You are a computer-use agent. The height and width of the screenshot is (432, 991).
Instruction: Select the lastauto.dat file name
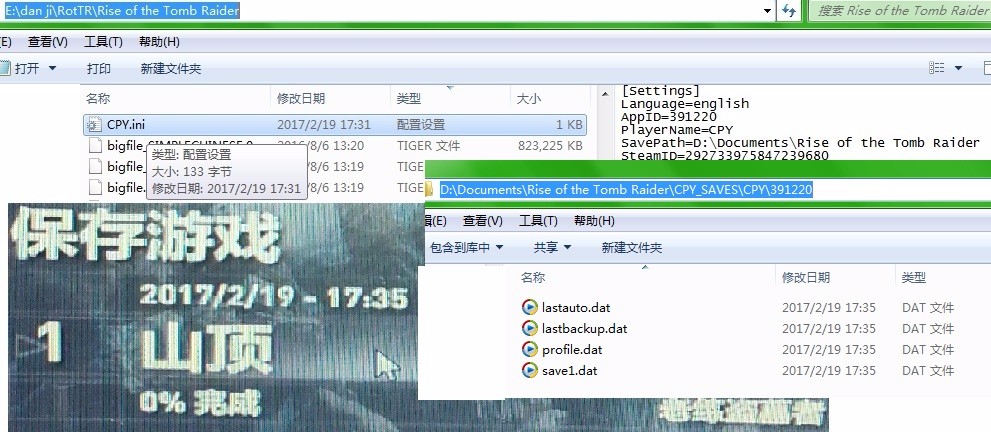point(576,308)
